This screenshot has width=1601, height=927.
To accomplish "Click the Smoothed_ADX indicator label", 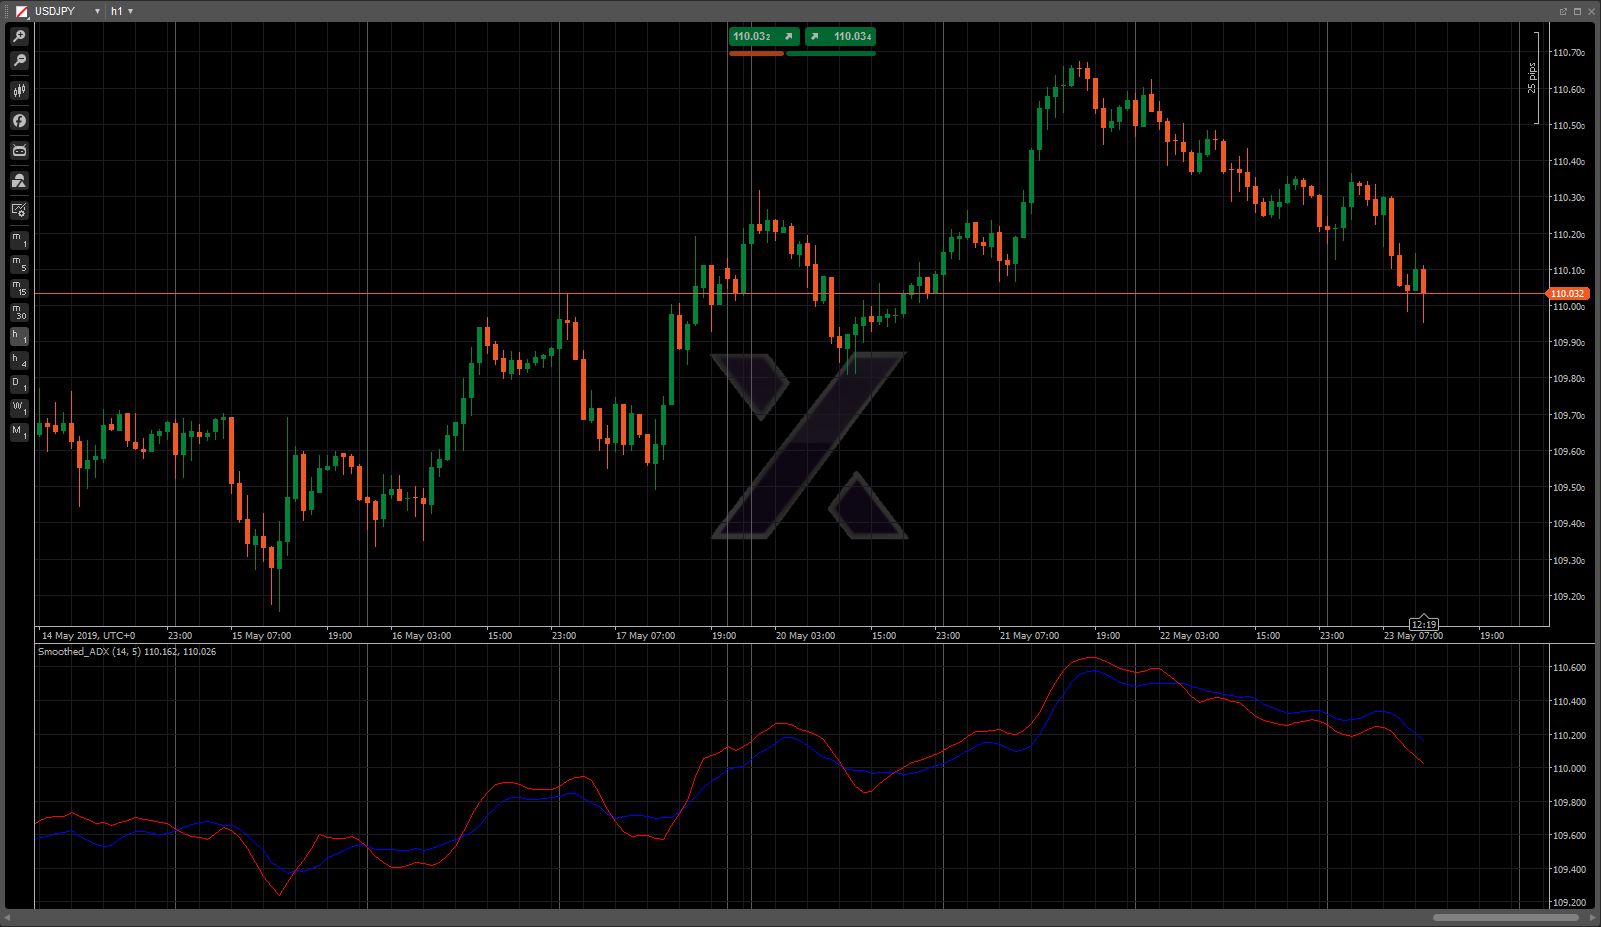I will pyautogui.click(x=126, y=652).
